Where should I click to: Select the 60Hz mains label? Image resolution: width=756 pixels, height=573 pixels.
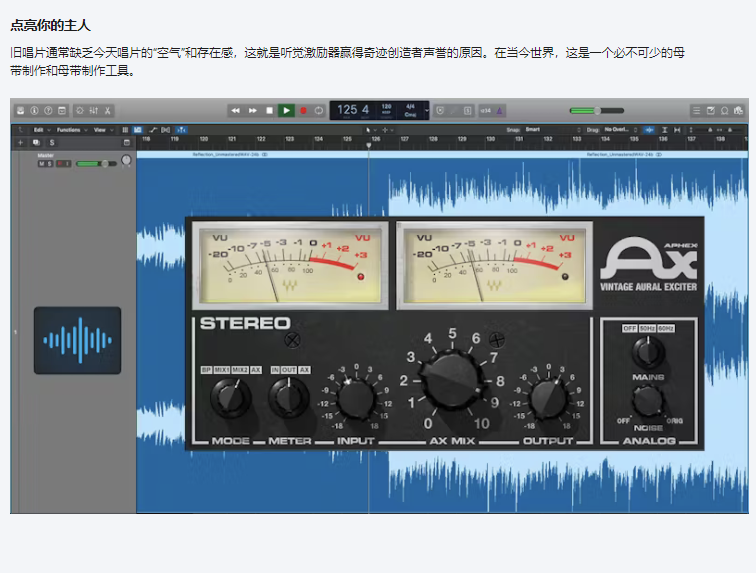click(666, 328)
